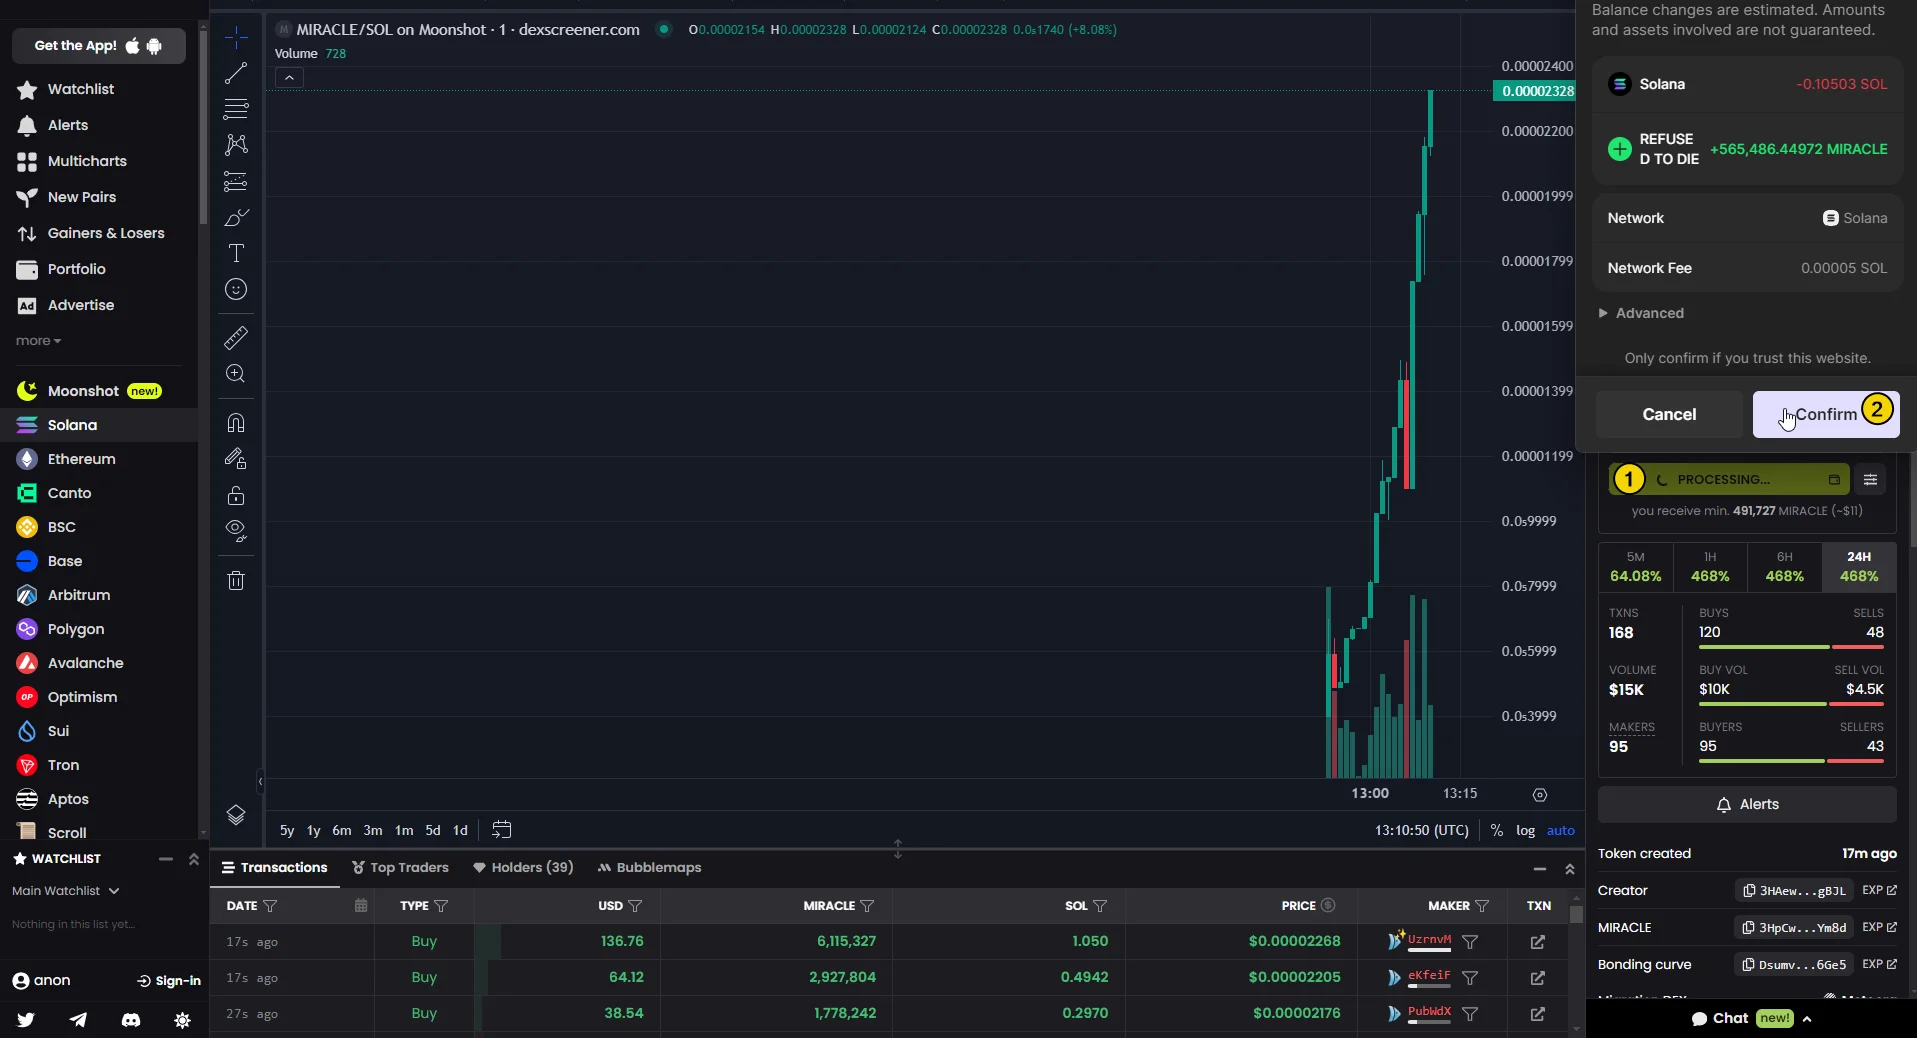
Task: Hide all drawings using the eye toggle
Action: pos(236,532)
